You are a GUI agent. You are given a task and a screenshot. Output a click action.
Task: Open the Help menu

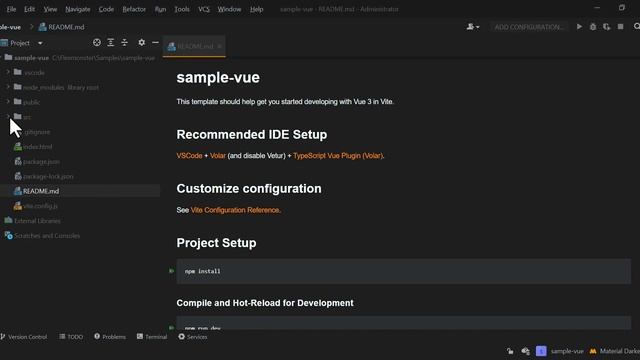(256, 9)
